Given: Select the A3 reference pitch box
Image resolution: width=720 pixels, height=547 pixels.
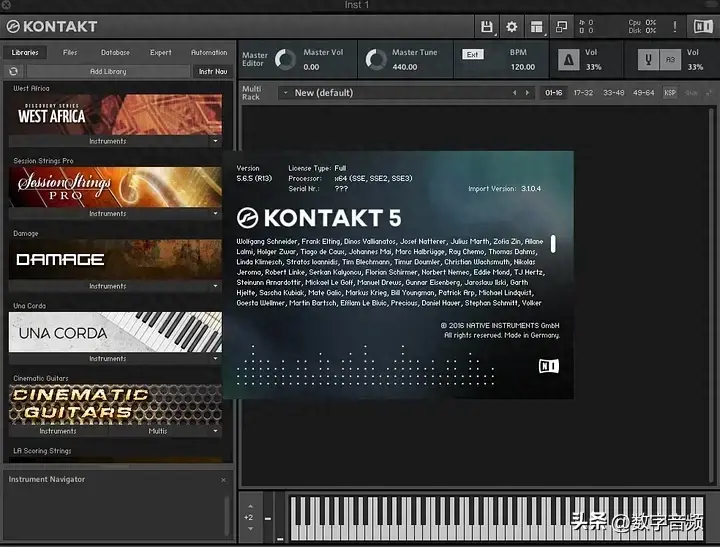Looking at the screenshot, I should (670, 60).
